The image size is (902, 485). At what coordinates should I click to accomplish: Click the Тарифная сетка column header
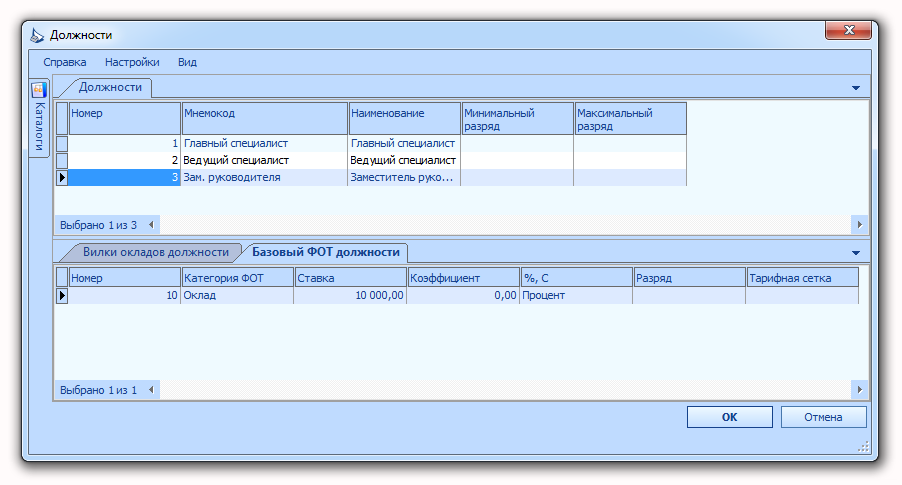click(802, 278)
